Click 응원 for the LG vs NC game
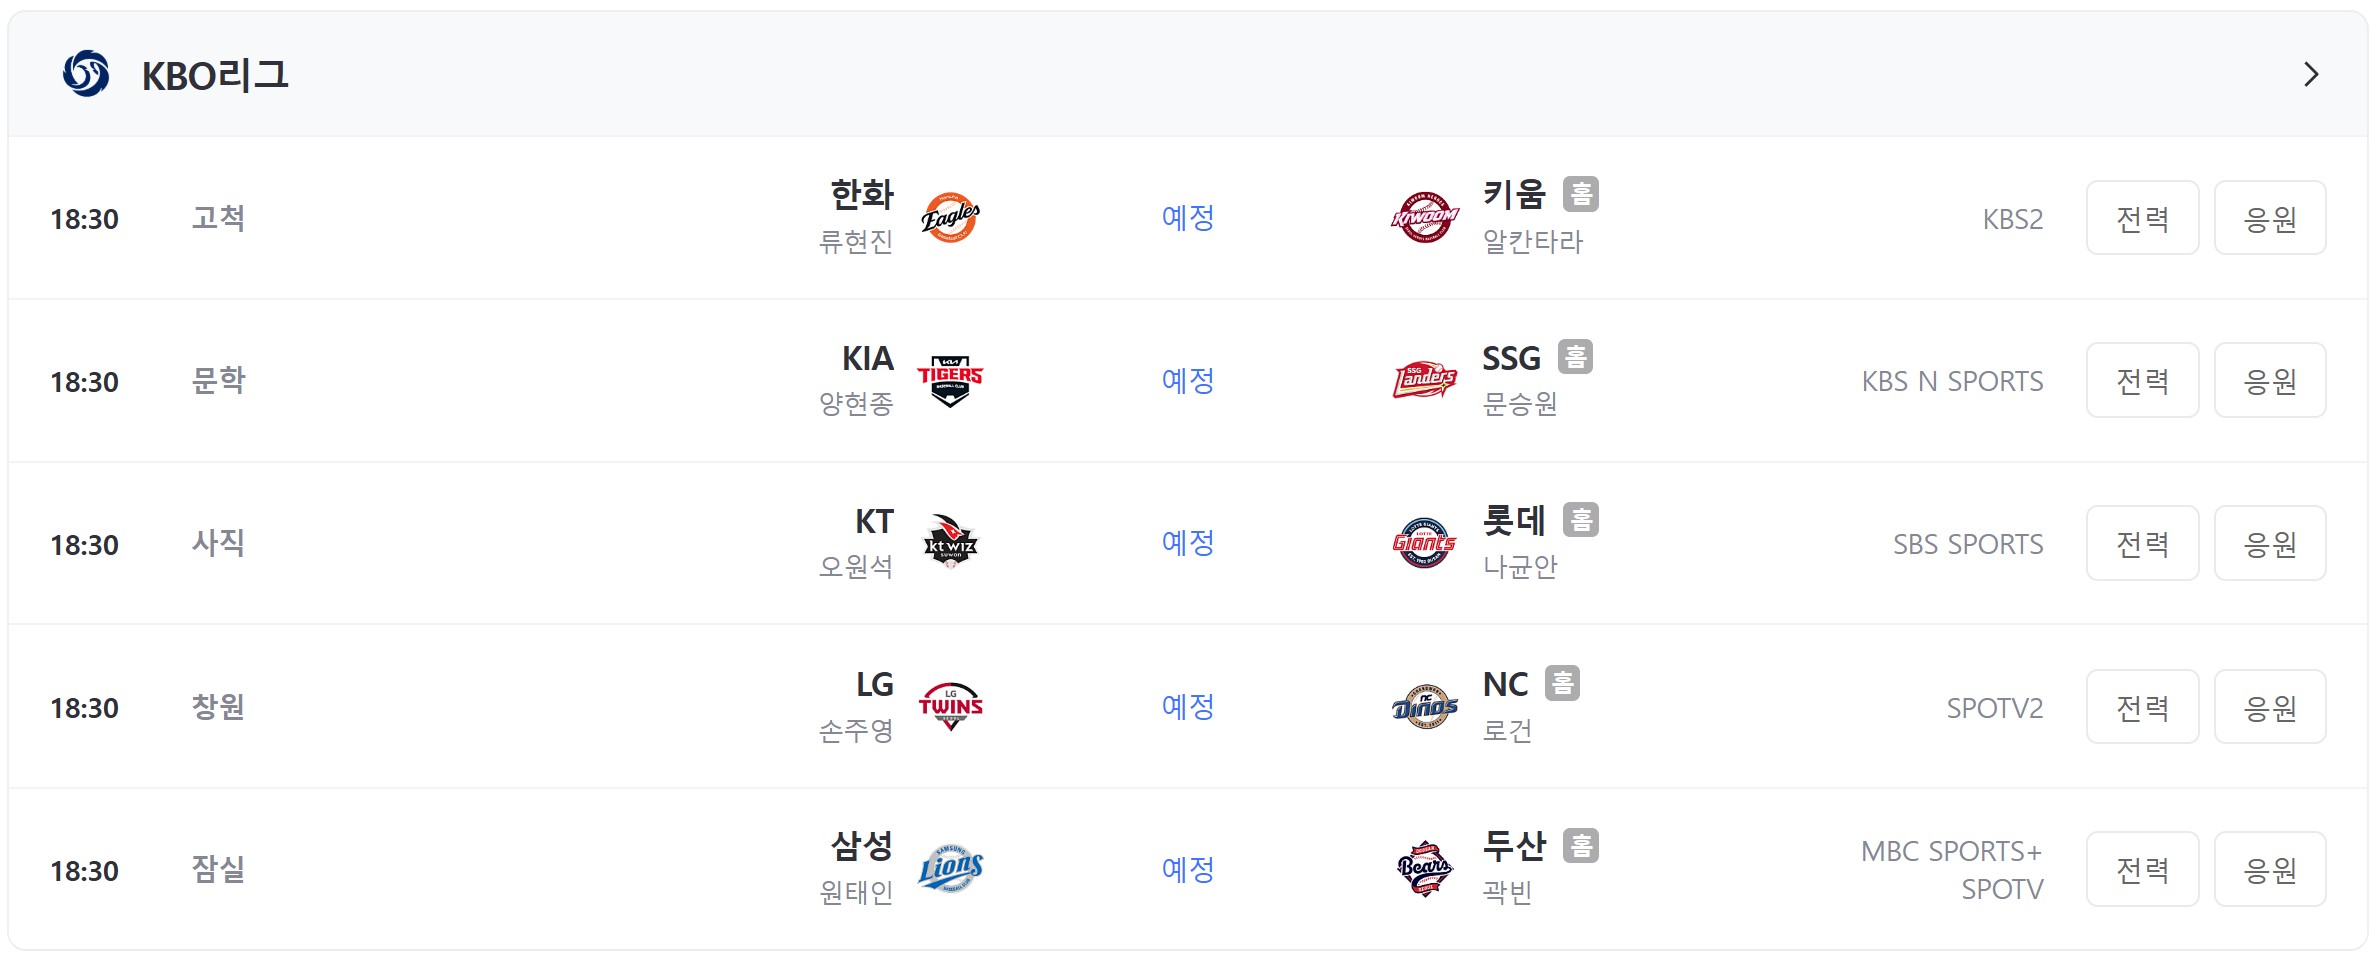Viewport: 2378px width, 960px height. point(2270,707)
